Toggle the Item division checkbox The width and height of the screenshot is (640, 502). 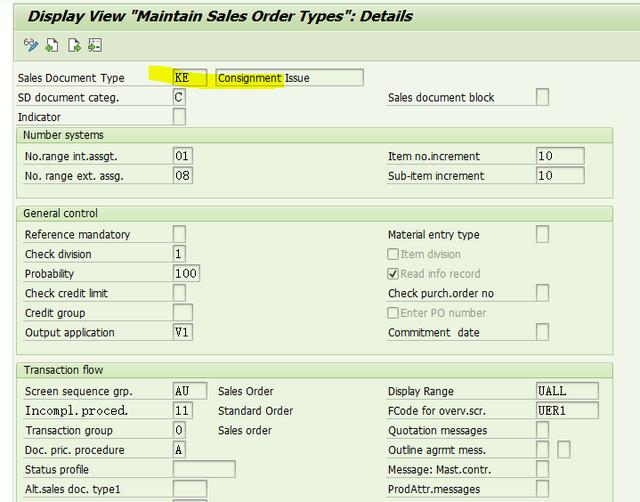[394, 254]
